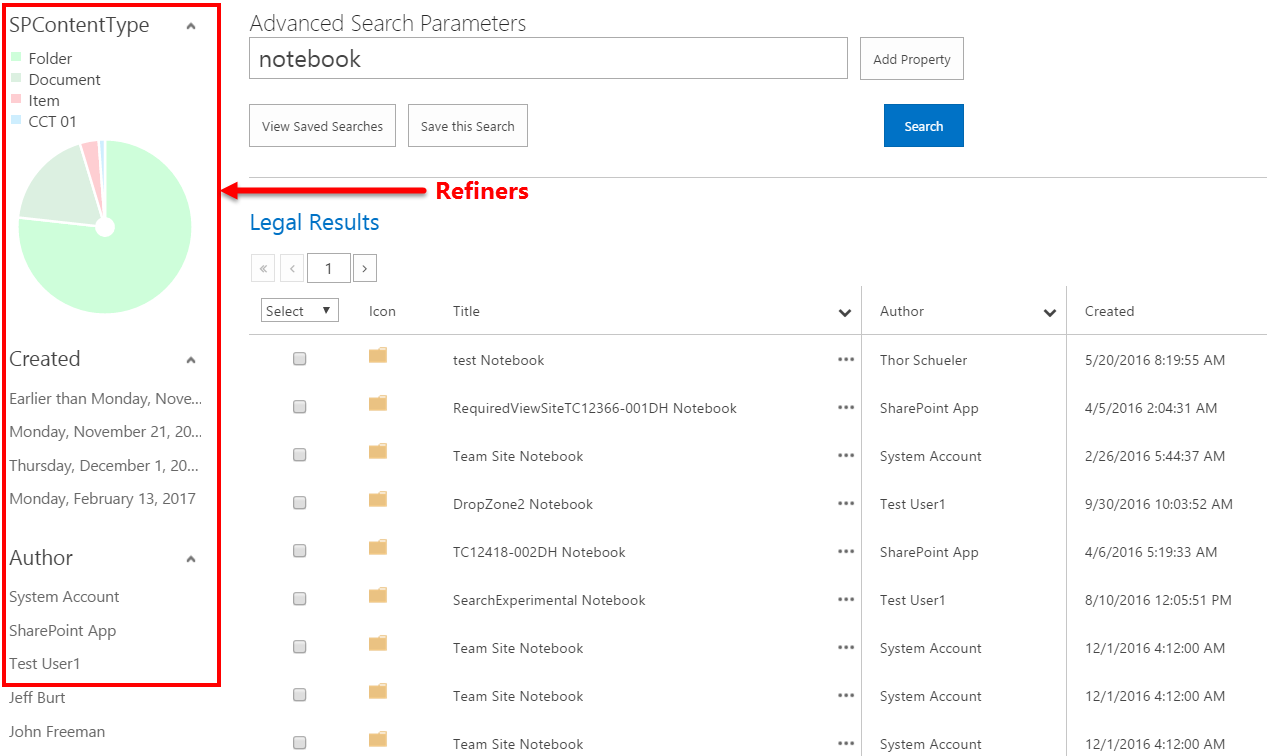Check the box for test Notebook
Image resolution: width=1267 pixels, height=756 pixels.
coord(299,360)
